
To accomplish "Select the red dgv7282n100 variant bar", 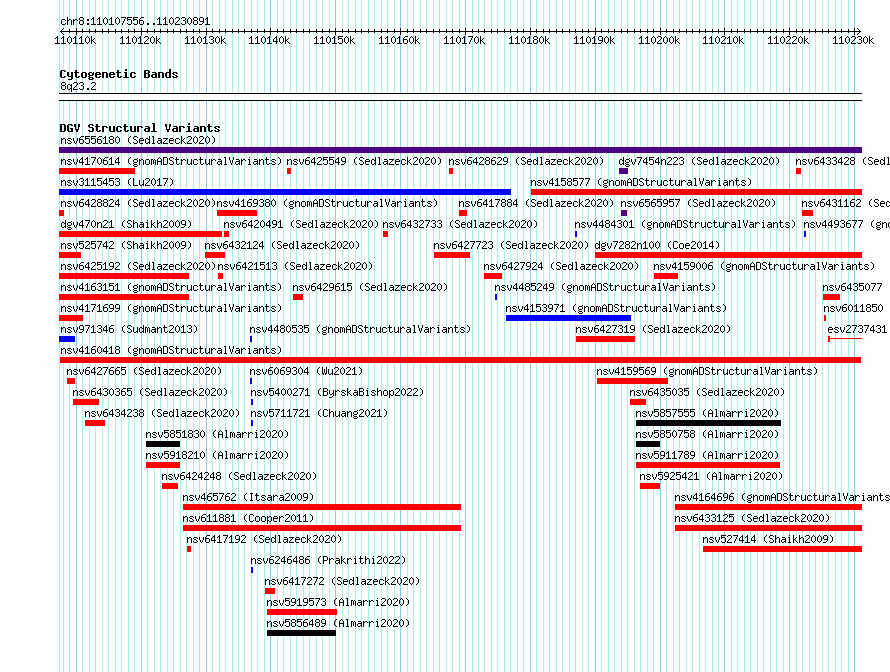I will click(x=728, y=255).
